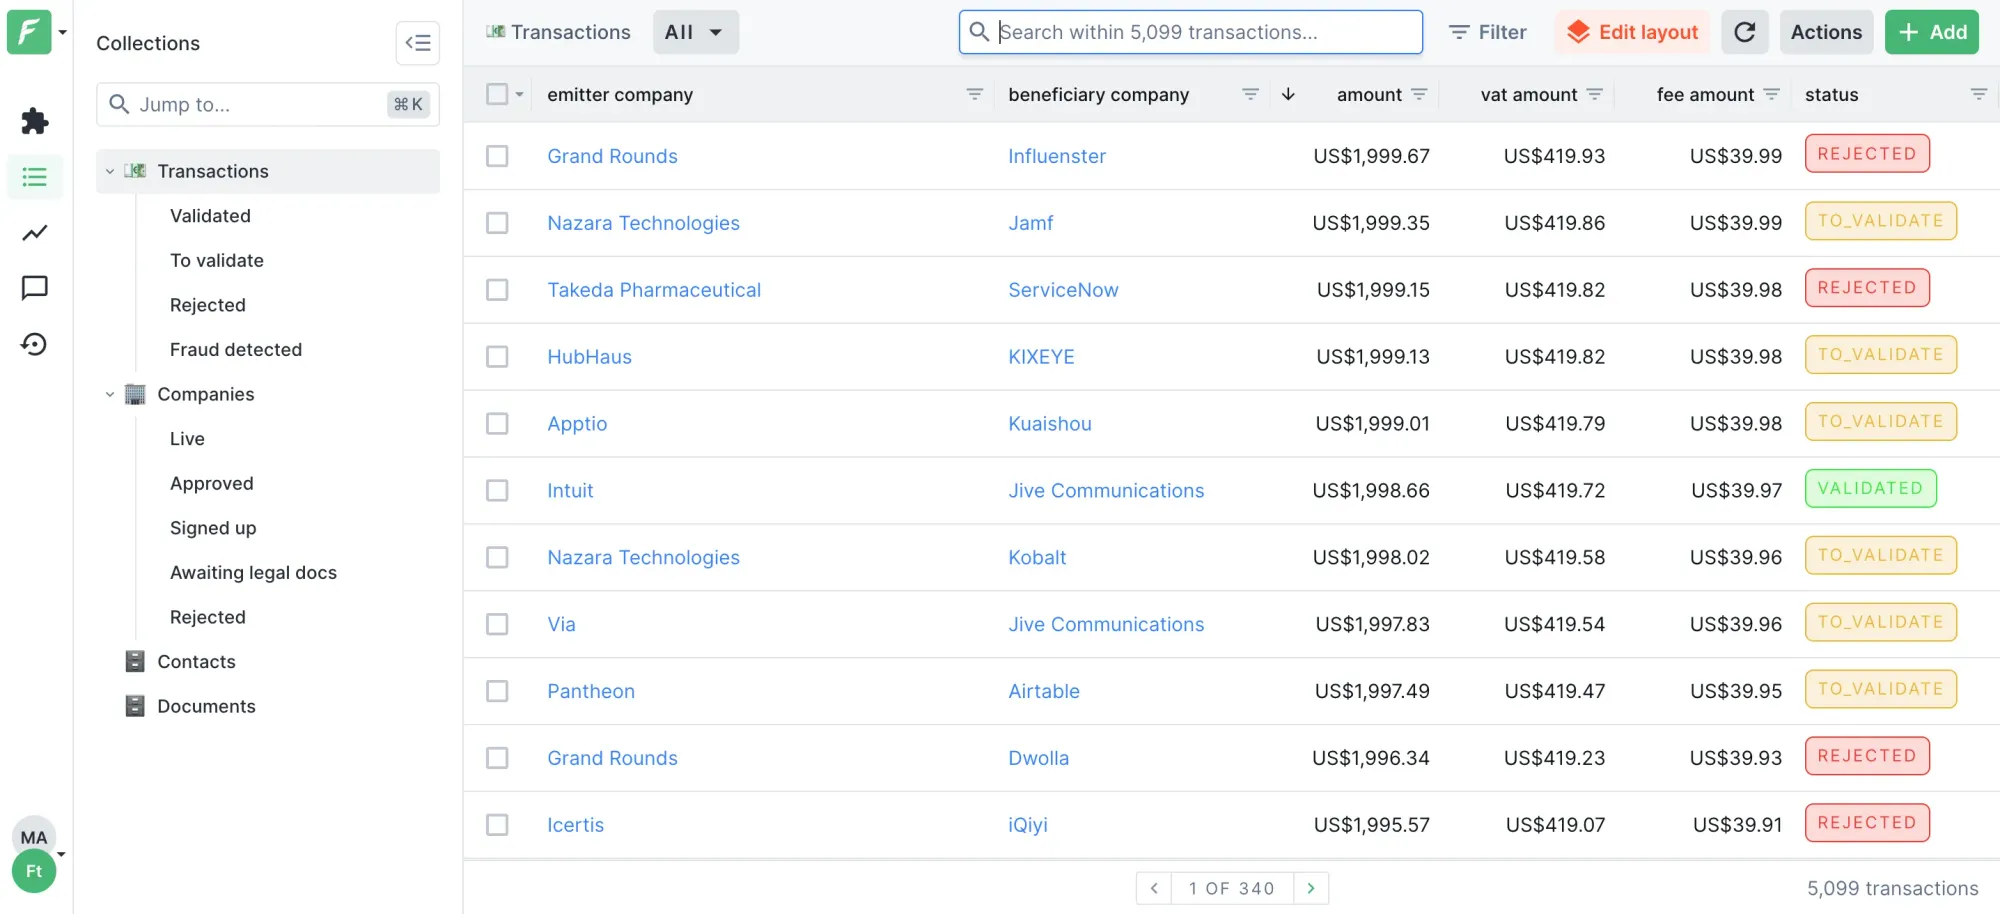Open the Documents collection

(206, 706)
